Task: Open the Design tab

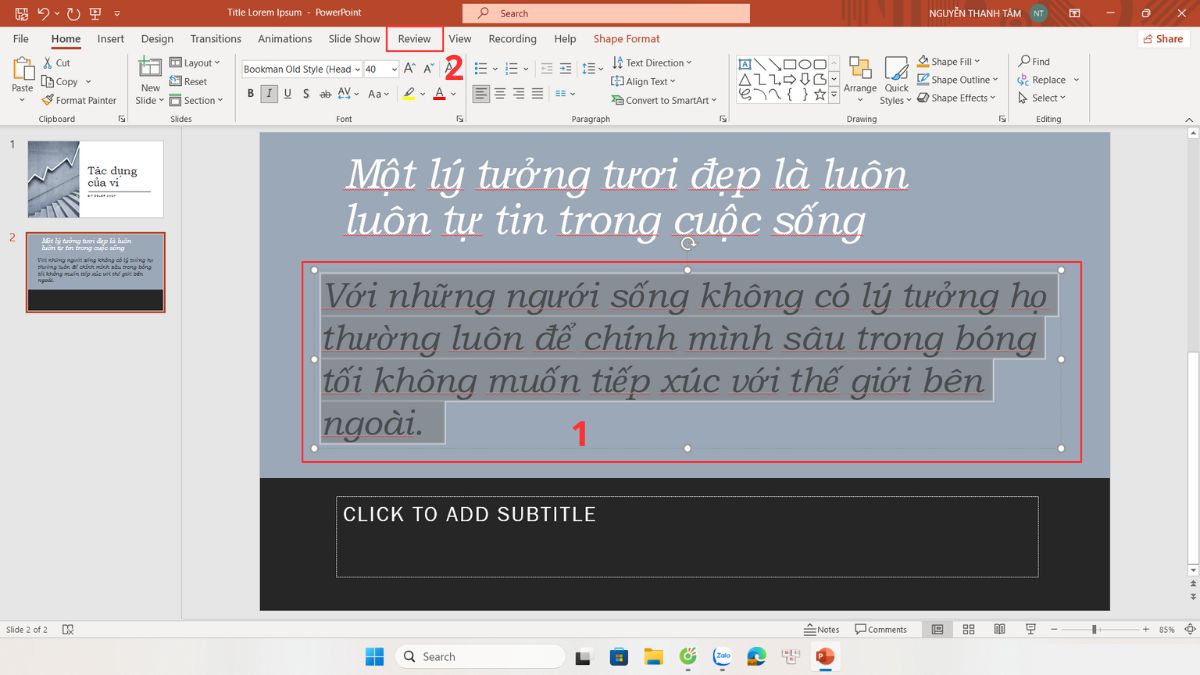Action: click(157, 39)
